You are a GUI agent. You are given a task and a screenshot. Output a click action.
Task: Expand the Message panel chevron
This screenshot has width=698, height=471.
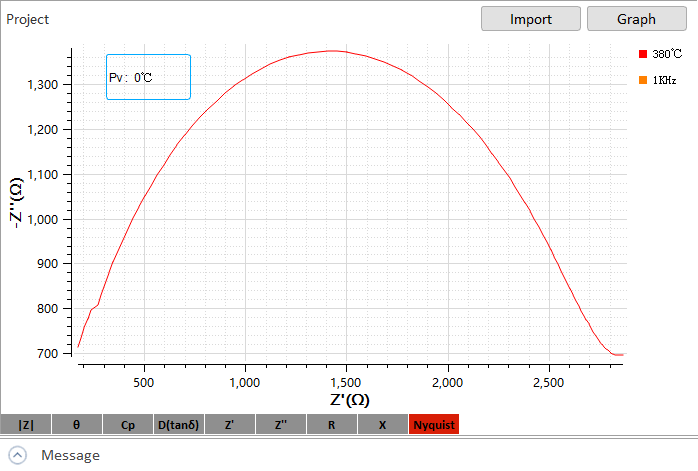coord(18,455)
